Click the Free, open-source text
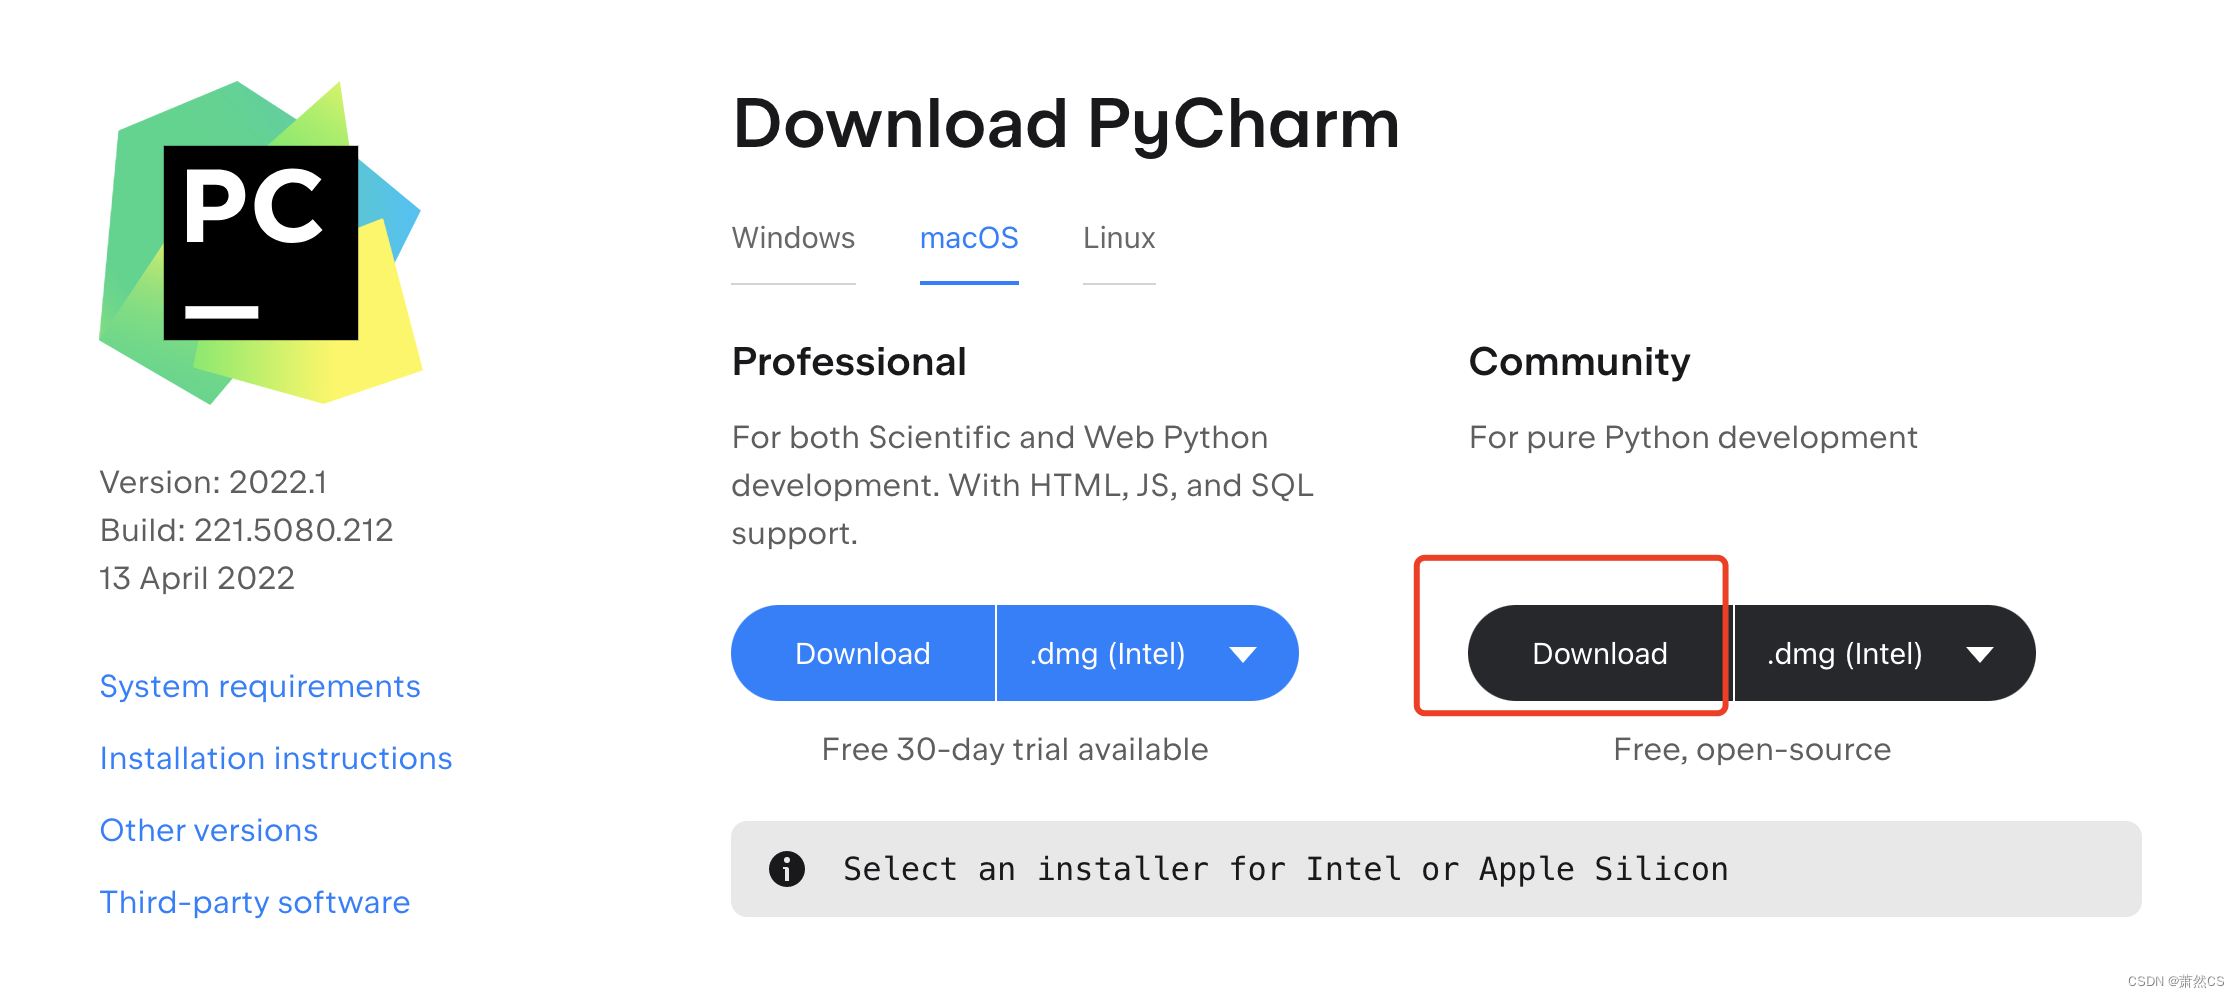Image resolution: width=2240 pixels, height=998 pixels. tap(1752, 749)
